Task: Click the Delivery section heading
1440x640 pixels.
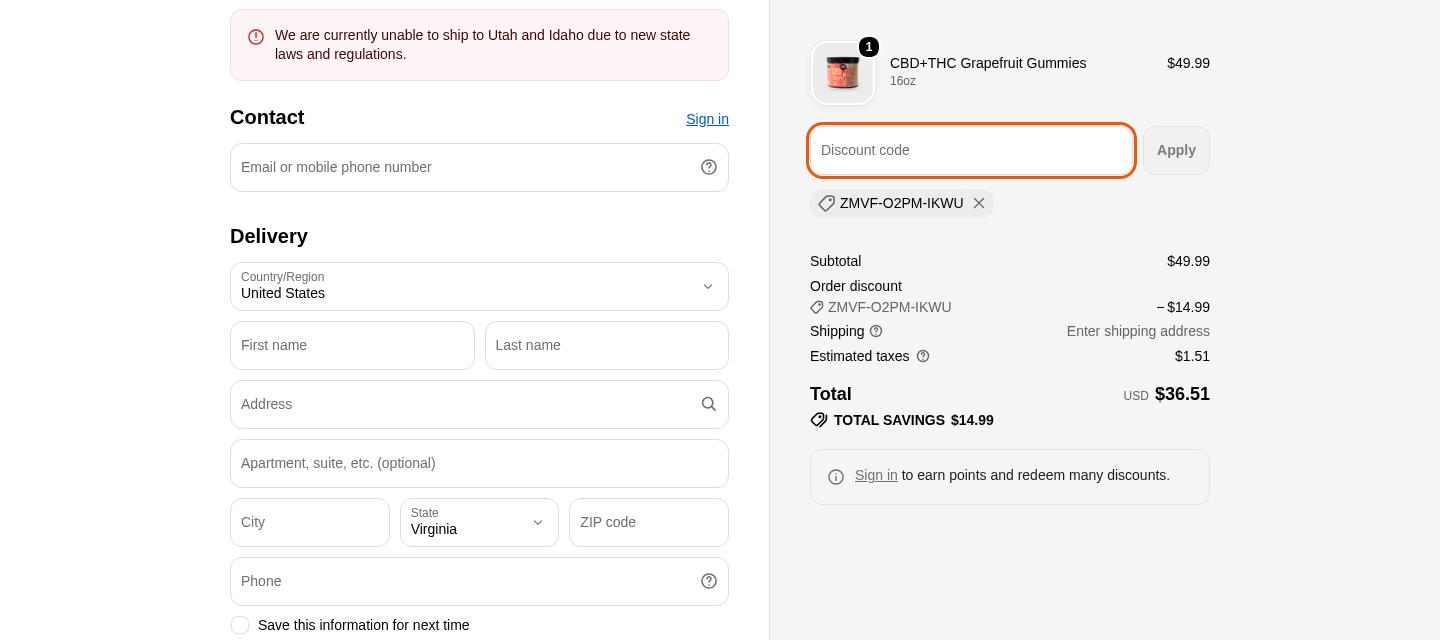Action: point(269,236)
